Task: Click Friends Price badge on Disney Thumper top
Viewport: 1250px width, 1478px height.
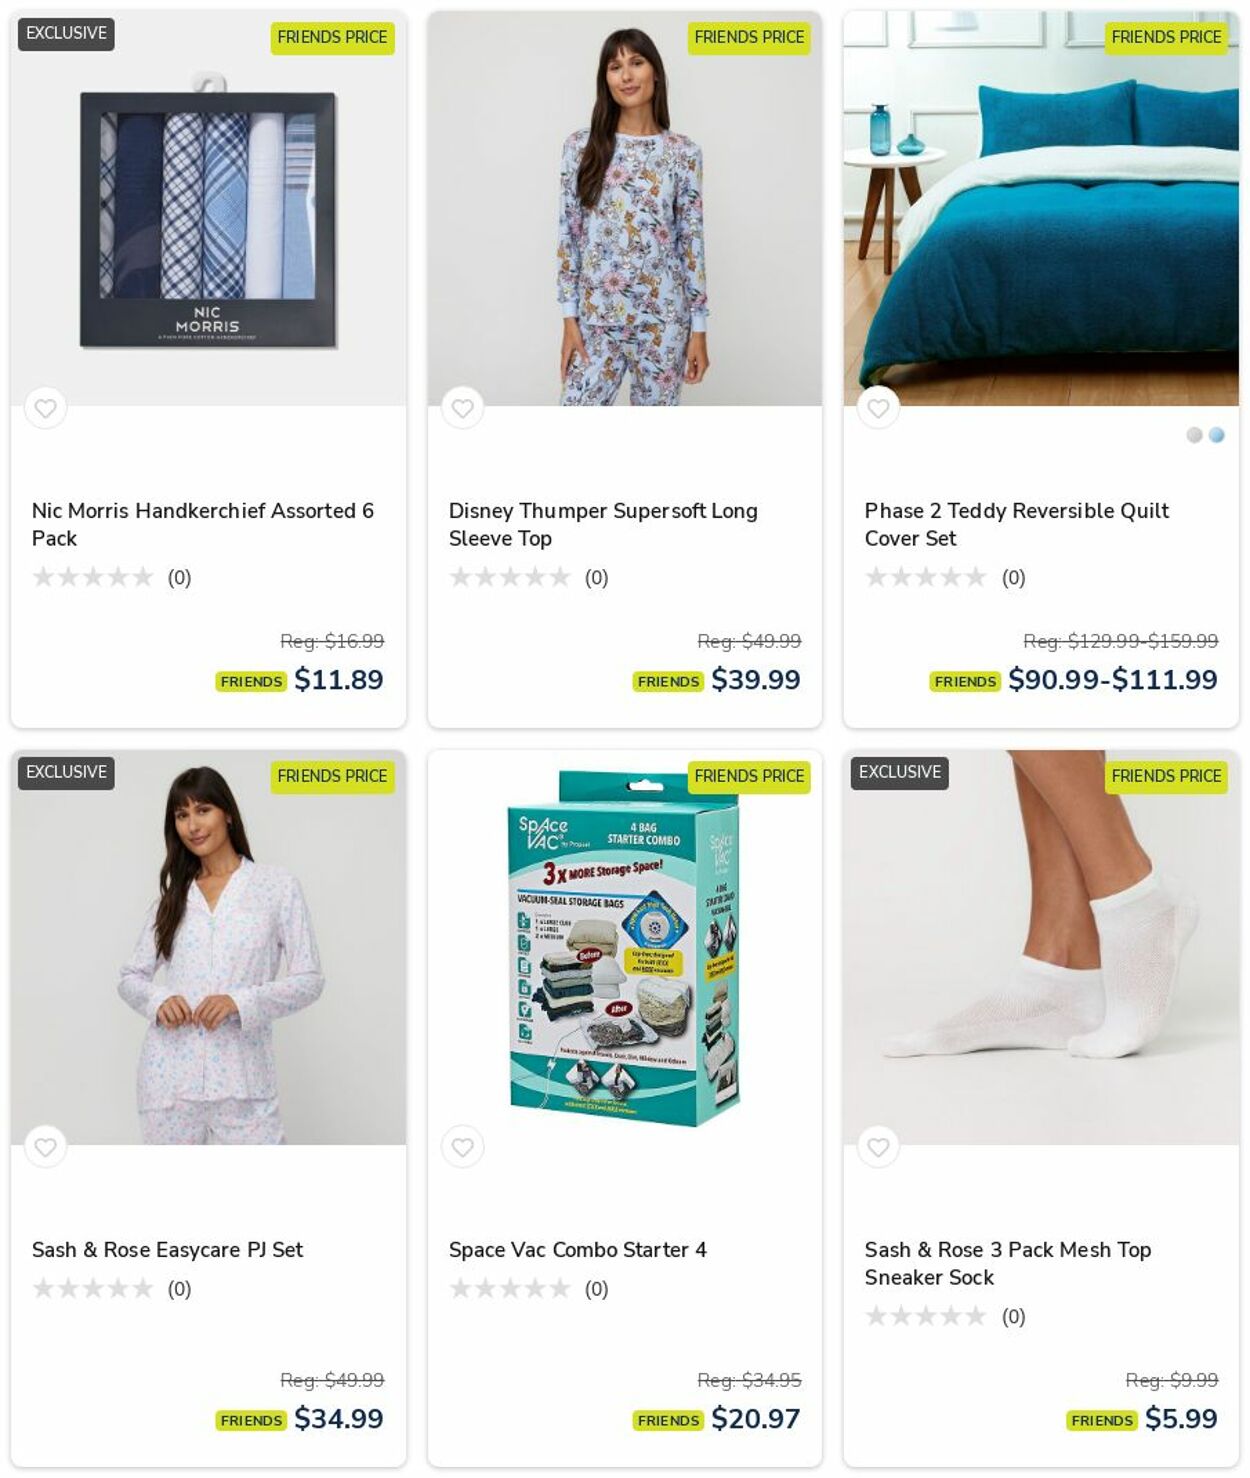Action: coord(749,37)
